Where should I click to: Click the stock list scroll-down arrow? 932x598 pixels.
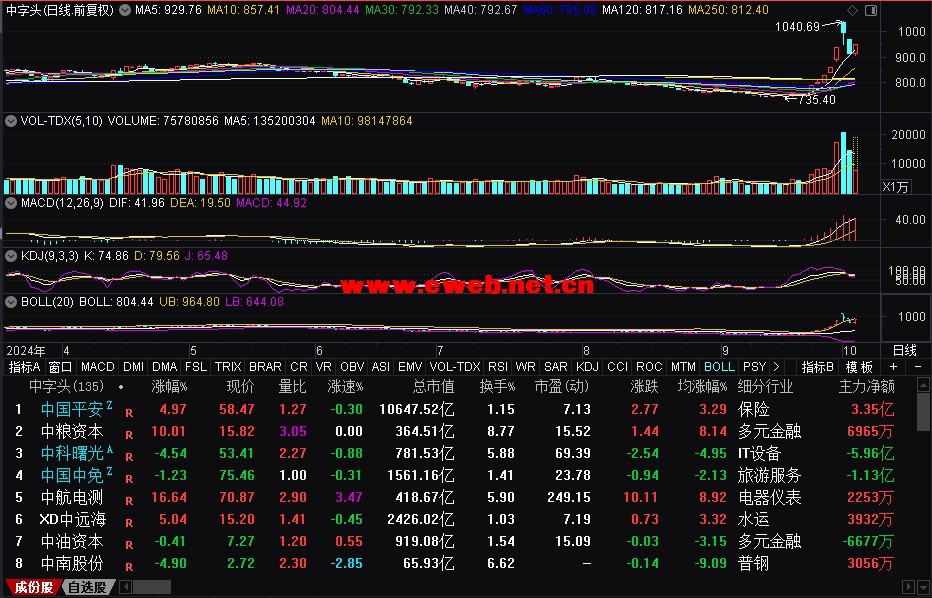[x=922, y=587]
